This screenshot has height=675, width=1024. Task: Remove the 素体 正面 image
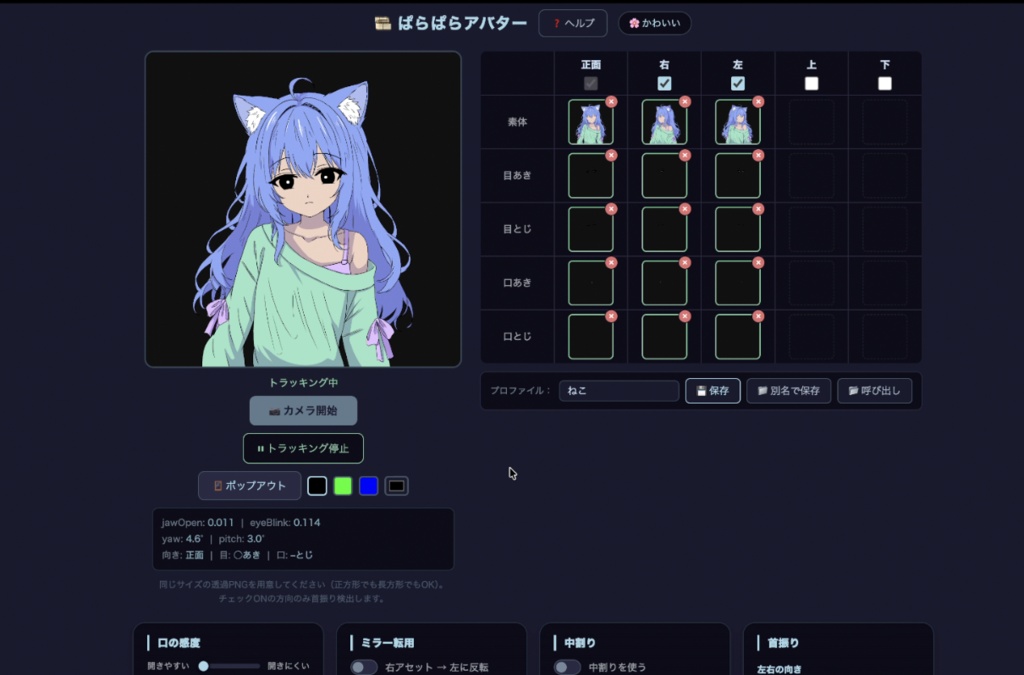(611, 101)
